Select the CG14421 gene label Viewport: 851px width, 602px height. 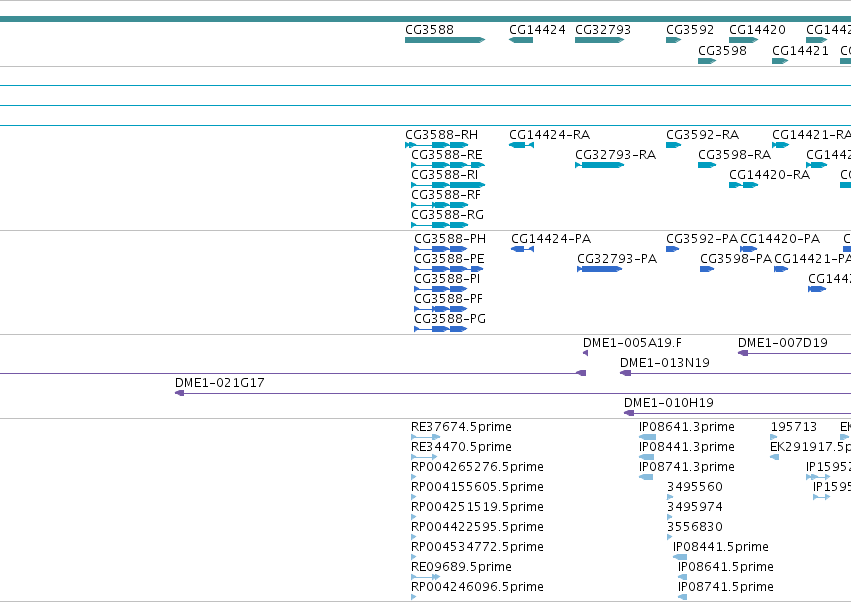[800, 50]
